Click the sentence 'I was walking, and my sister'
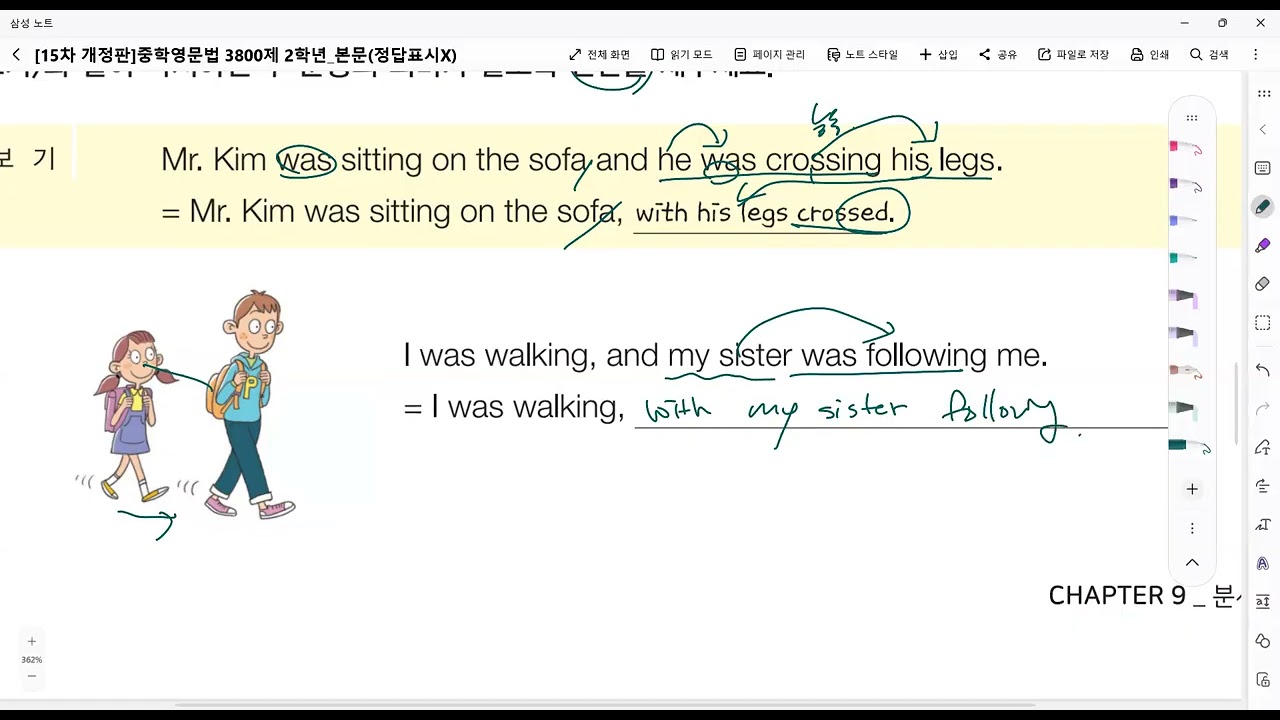The image size is (1280, 720). point(725,355)
